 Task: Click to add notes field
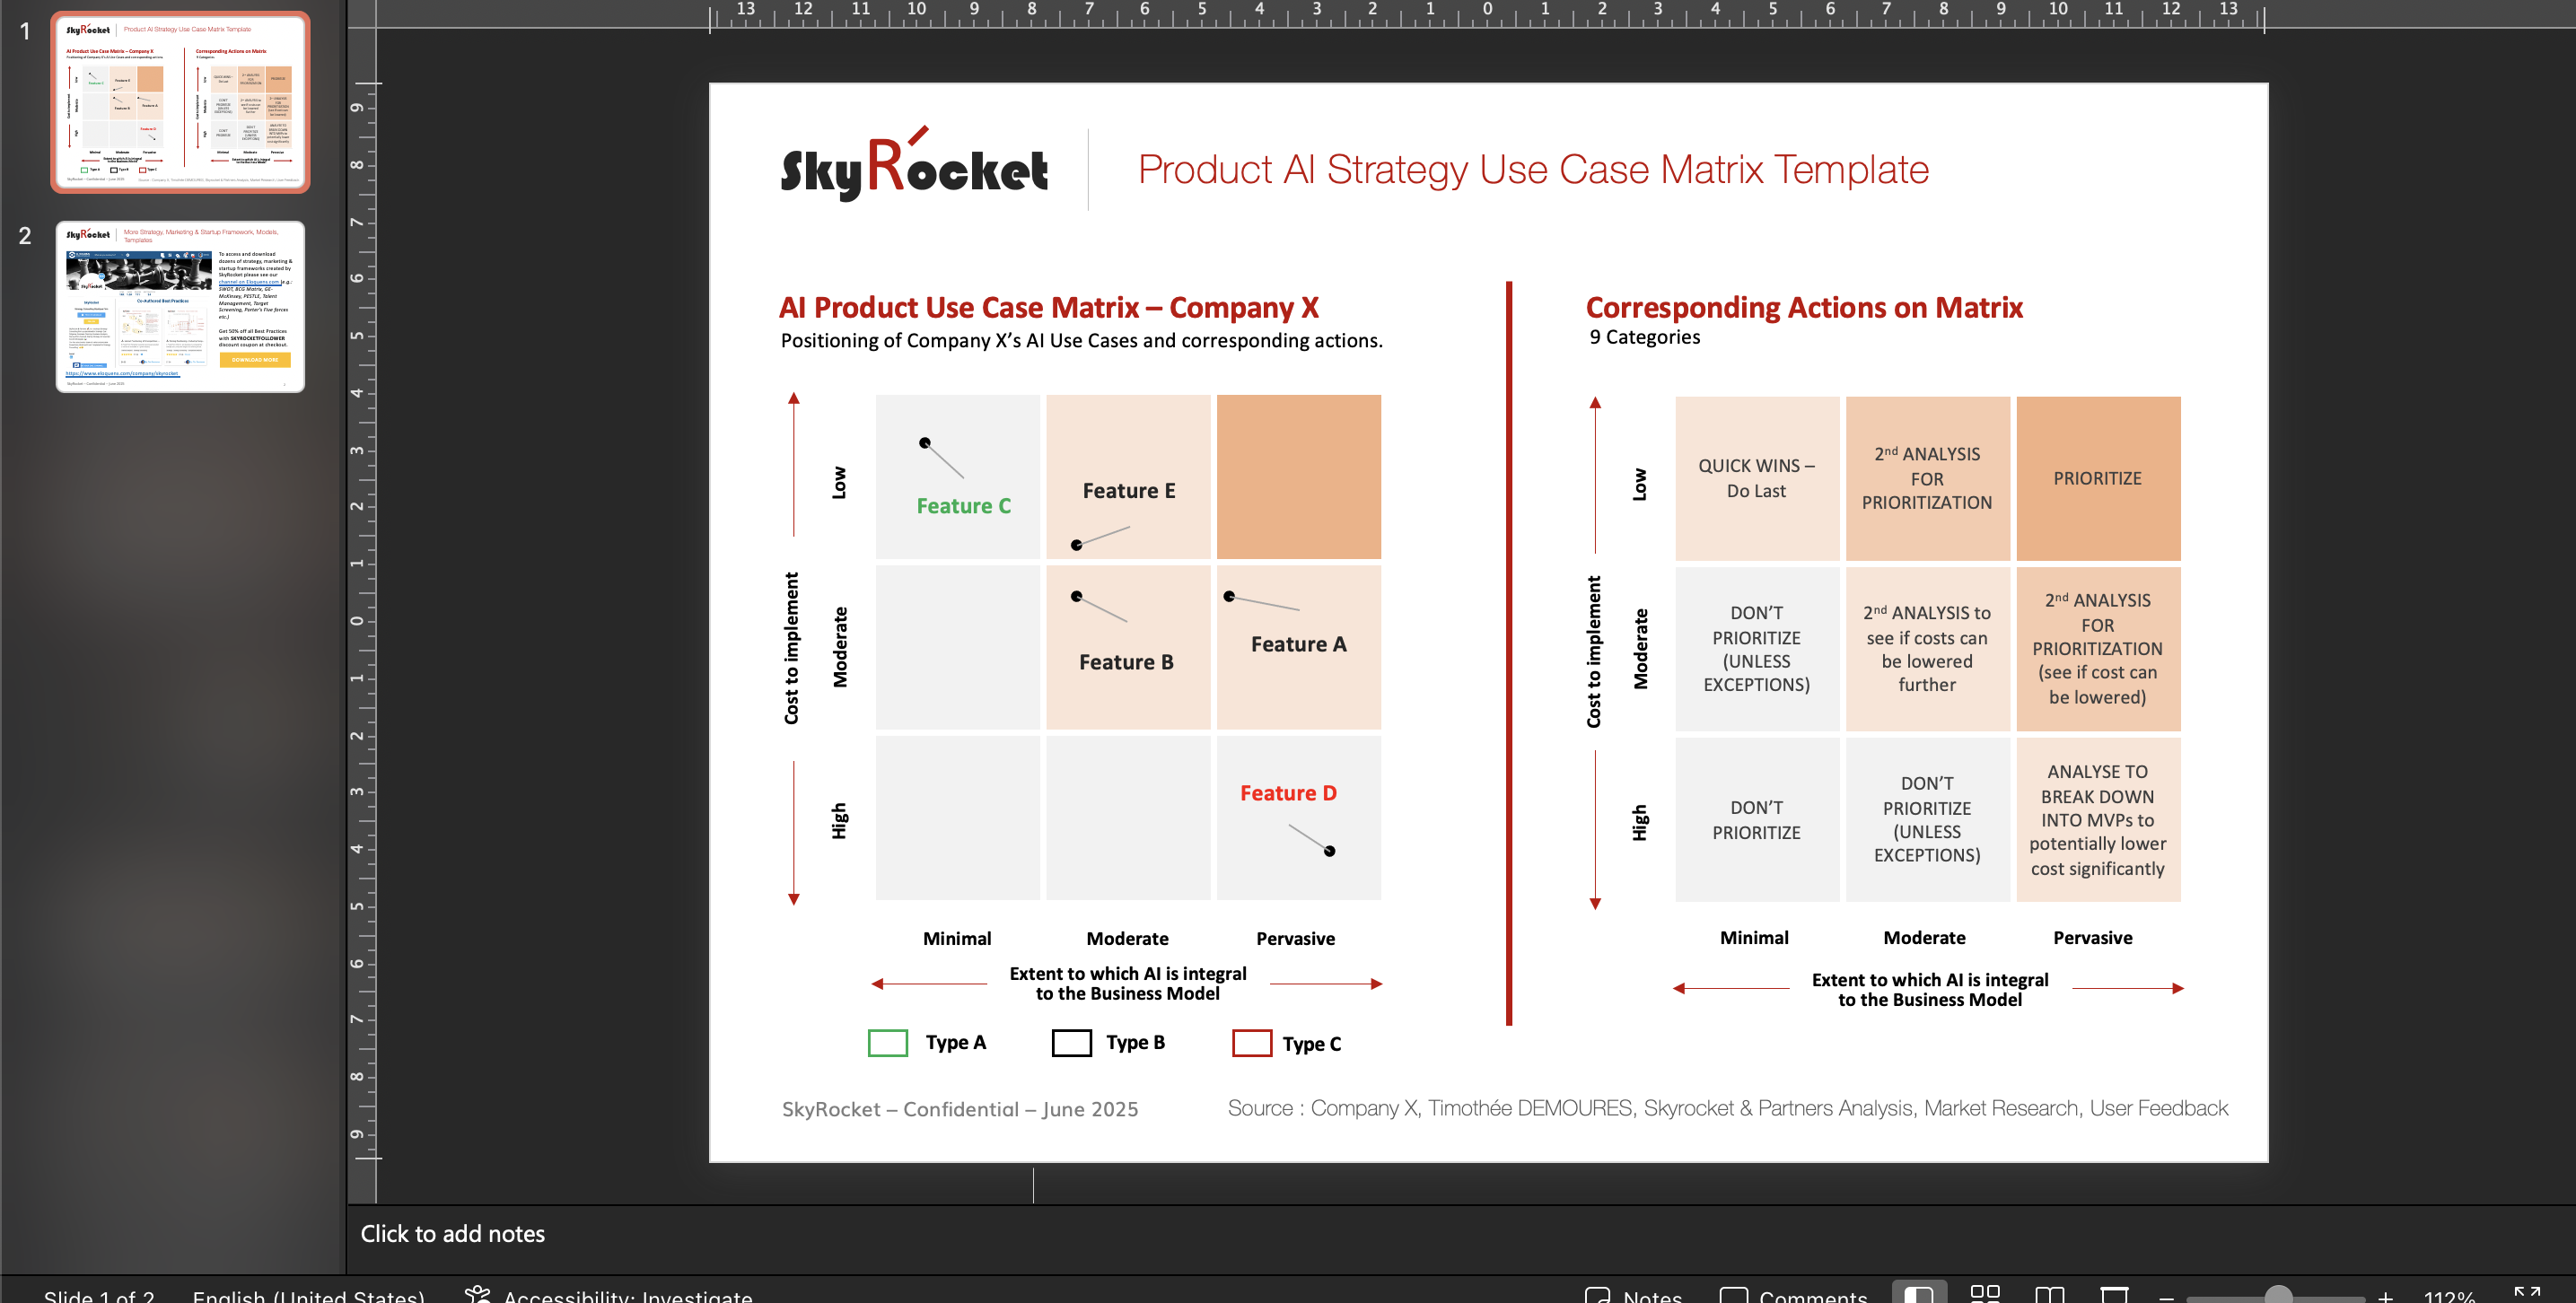click(x=452, y=1233)
